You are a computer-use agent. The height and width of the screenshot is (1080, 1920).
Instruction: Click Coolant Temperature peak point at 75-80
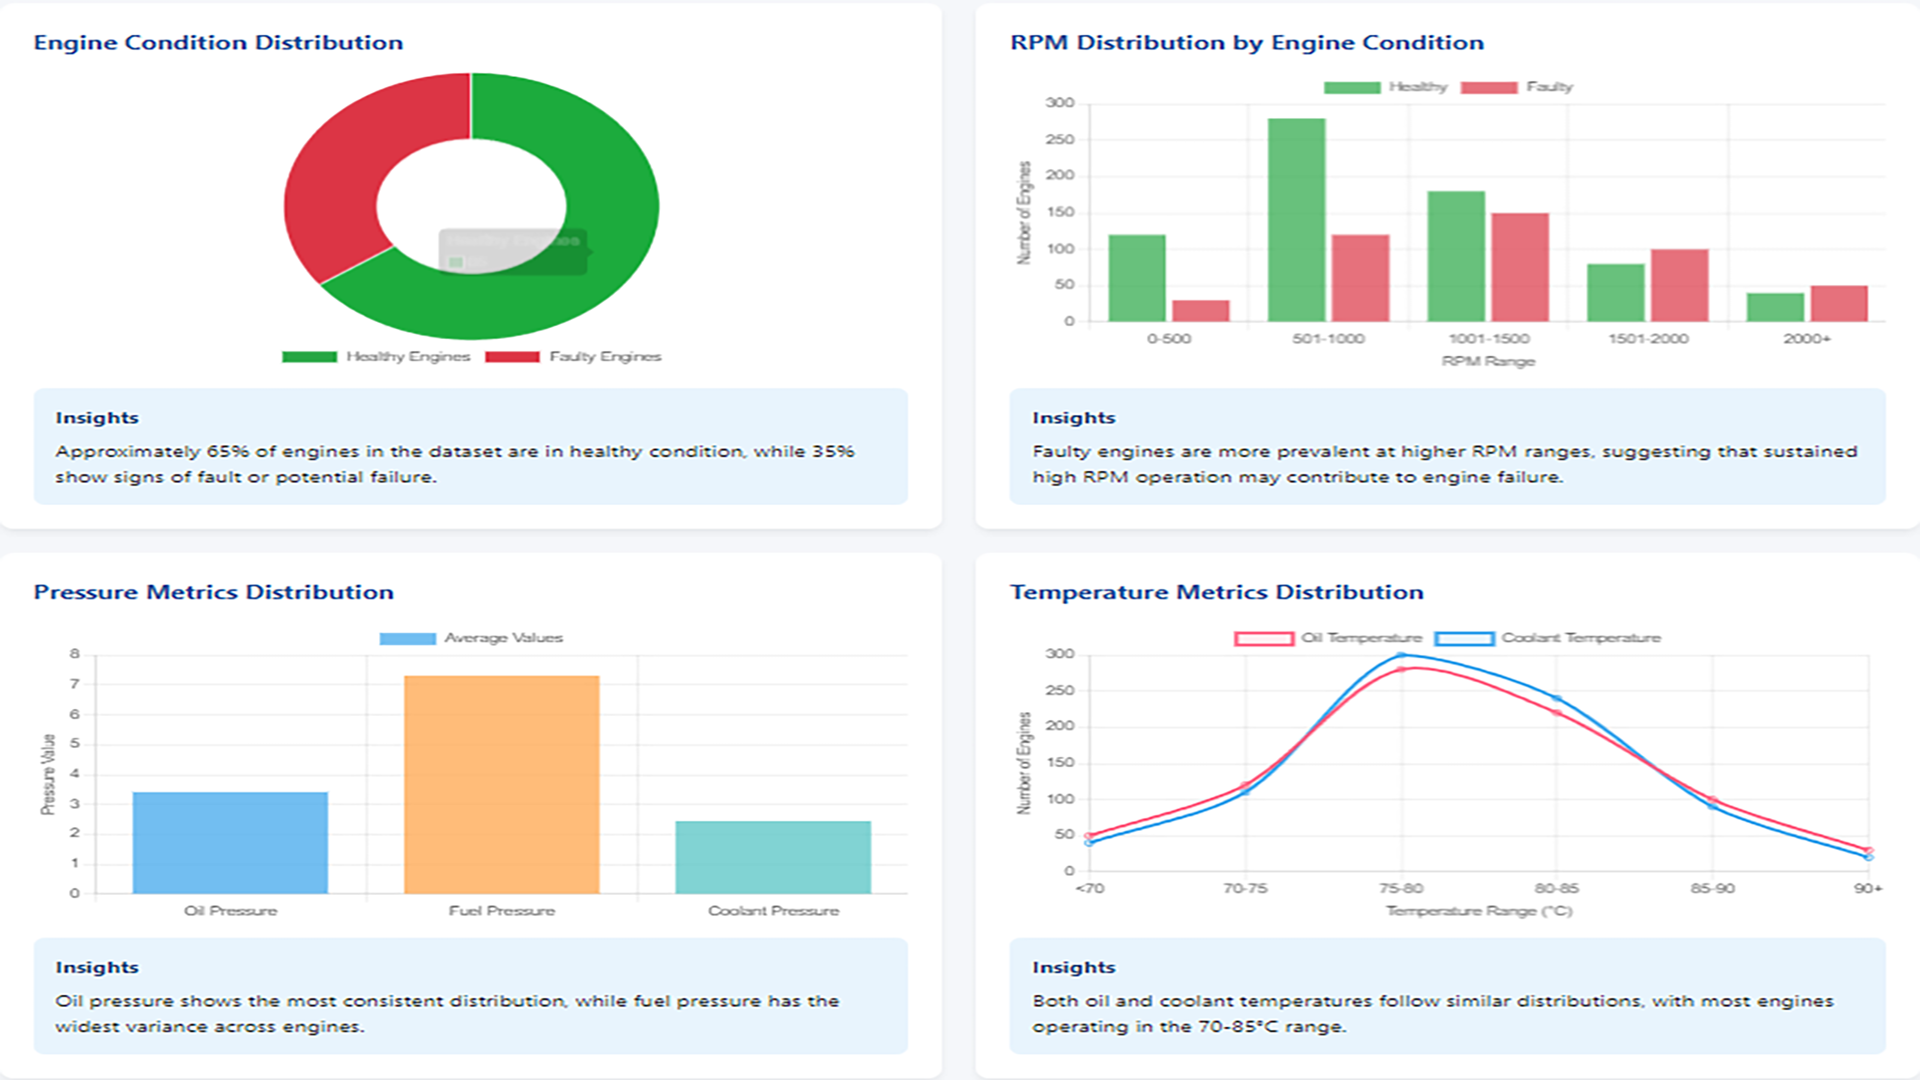pos(1401,655)
